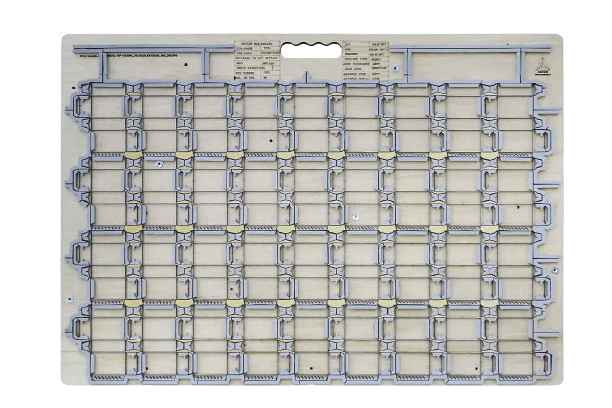Click the black hole near the right edge
This screenshot has height=408, width=612.
(x=517, y=206)
